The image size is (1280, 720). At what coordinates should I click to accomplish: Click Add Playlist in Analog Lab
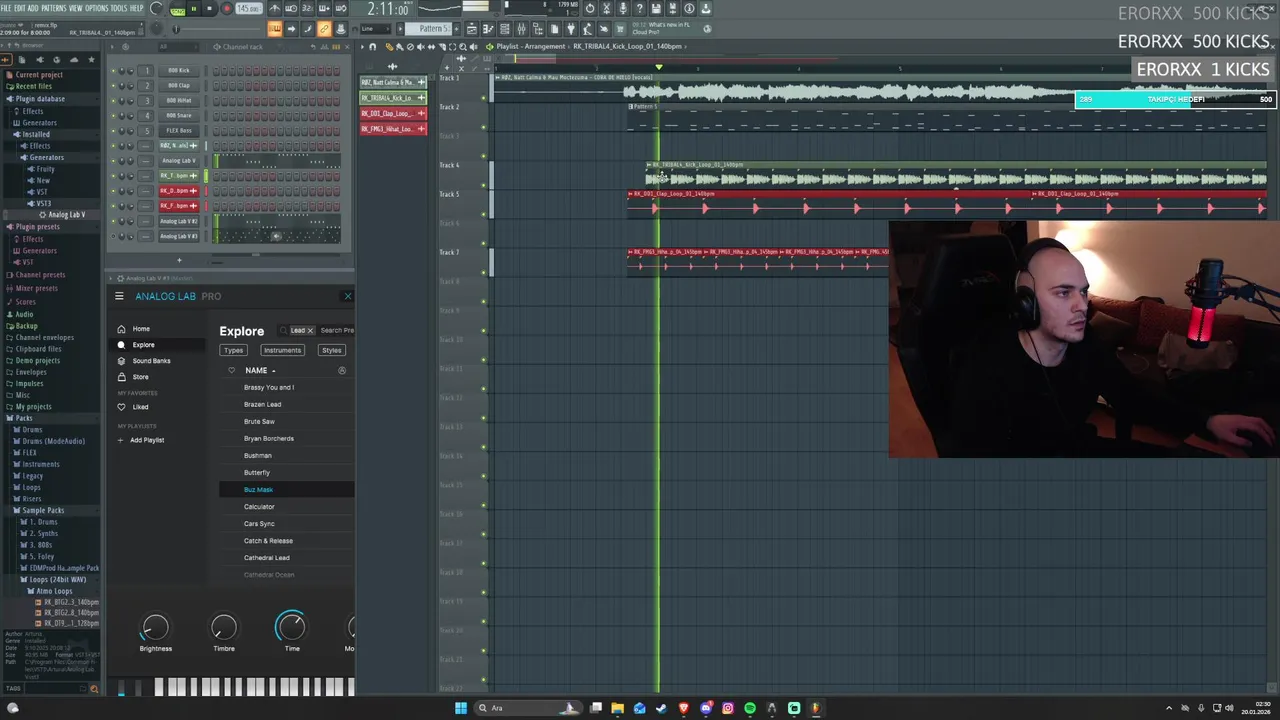tap(147, 440)
